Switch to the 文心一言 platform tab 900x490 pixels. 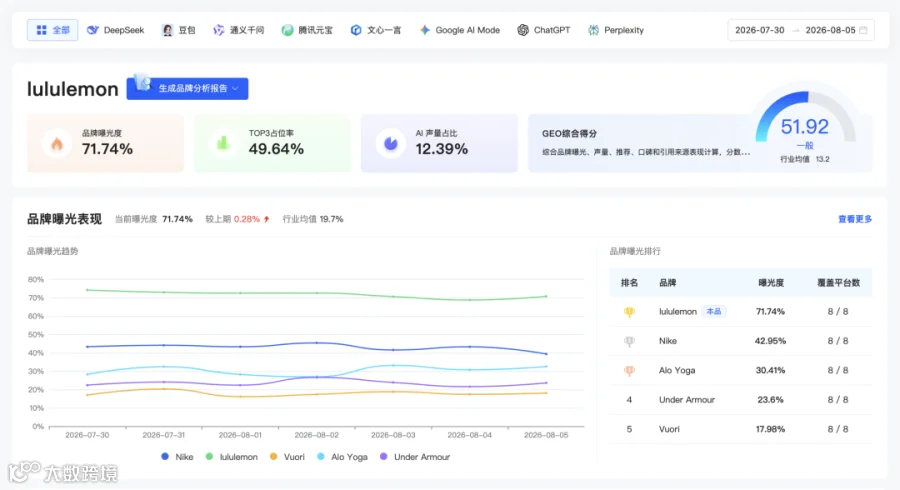coord(375,30)
